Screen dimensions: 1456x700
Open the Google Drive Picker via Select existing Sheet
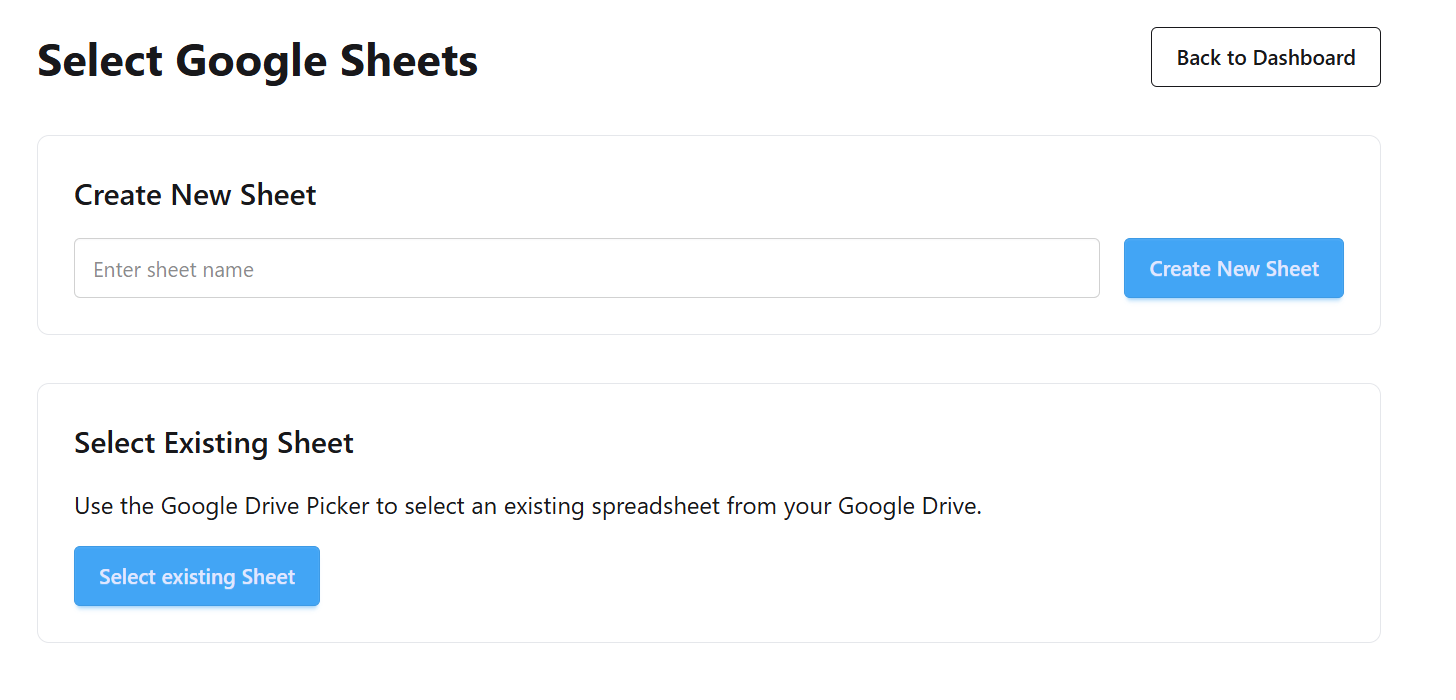(x=196, y=576)
